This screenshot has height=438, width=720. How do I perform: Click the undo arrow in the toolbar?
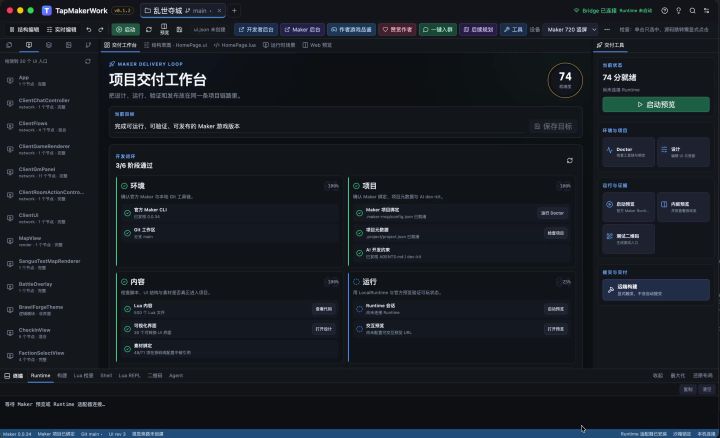click(89, 29)
